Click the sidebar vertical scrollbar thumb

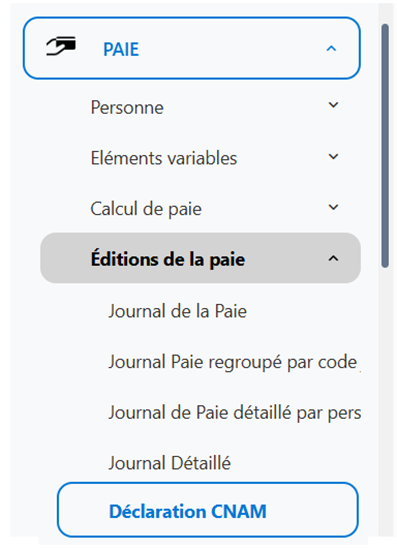[385, 146]
